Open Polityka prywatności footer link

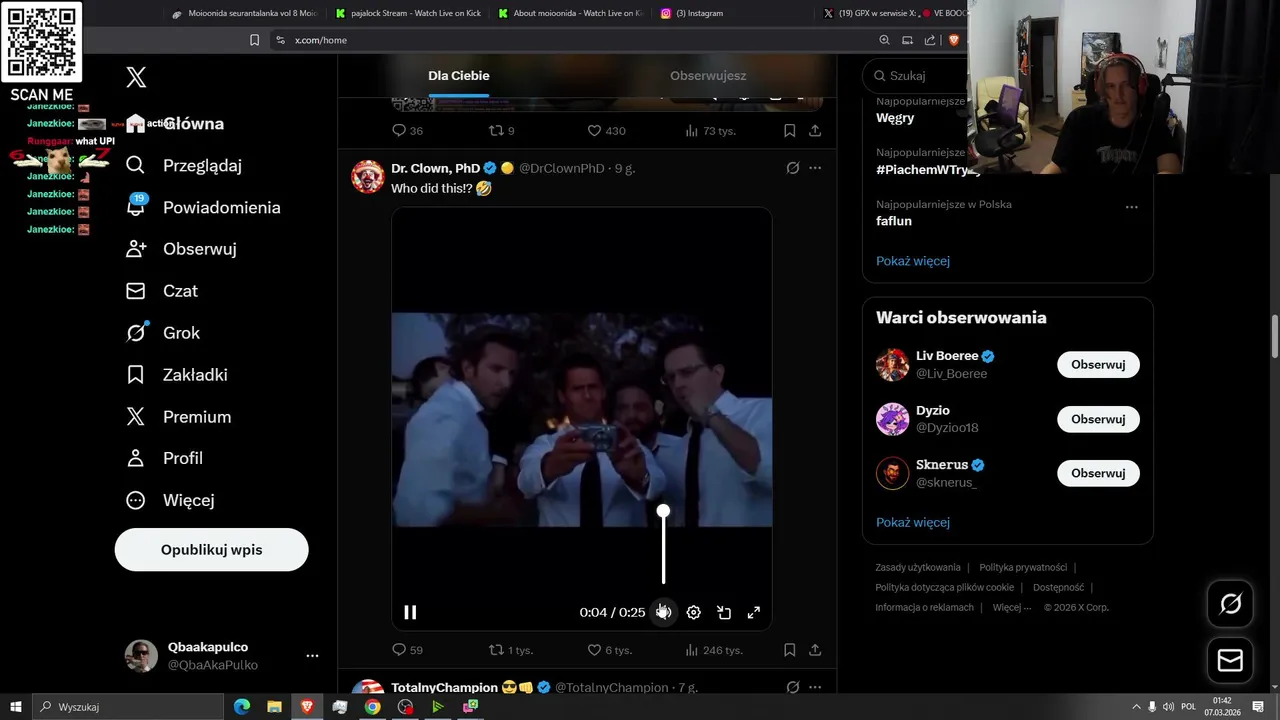point(1023,567)
